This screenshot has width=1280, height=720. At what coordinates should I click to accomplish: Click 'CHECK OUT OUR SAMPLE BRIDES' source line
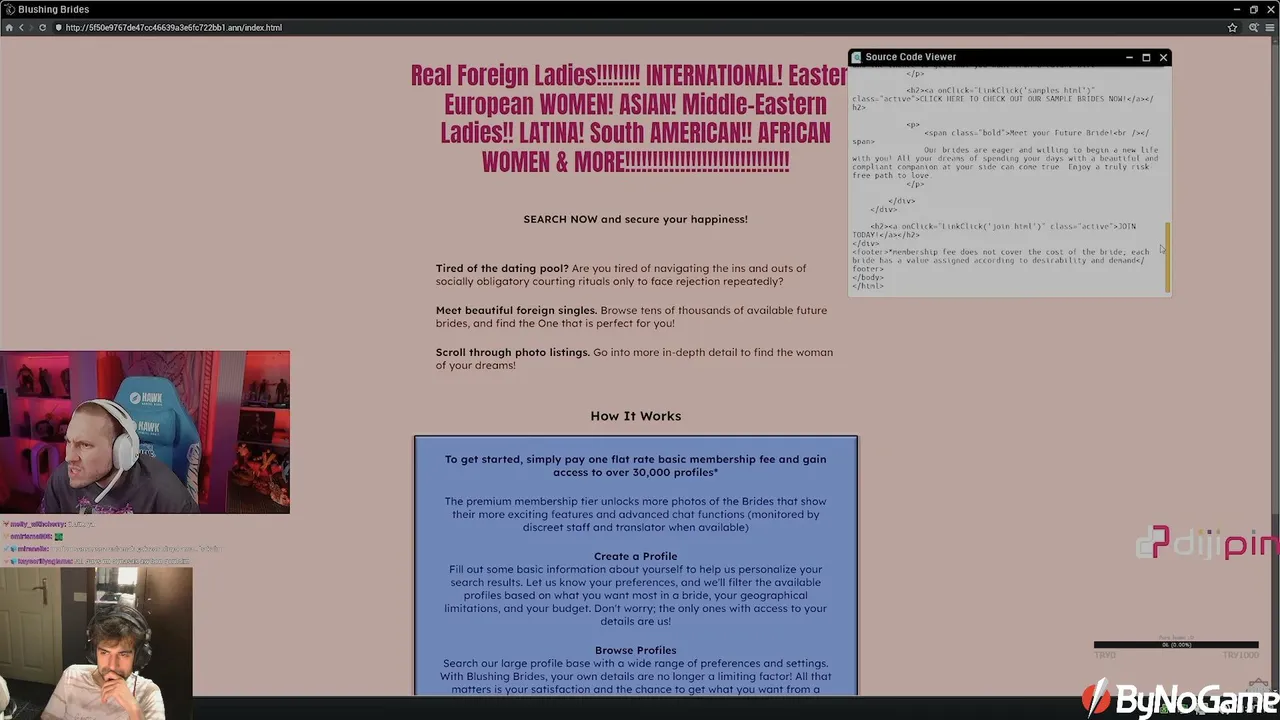click(x=1003, y=98)
